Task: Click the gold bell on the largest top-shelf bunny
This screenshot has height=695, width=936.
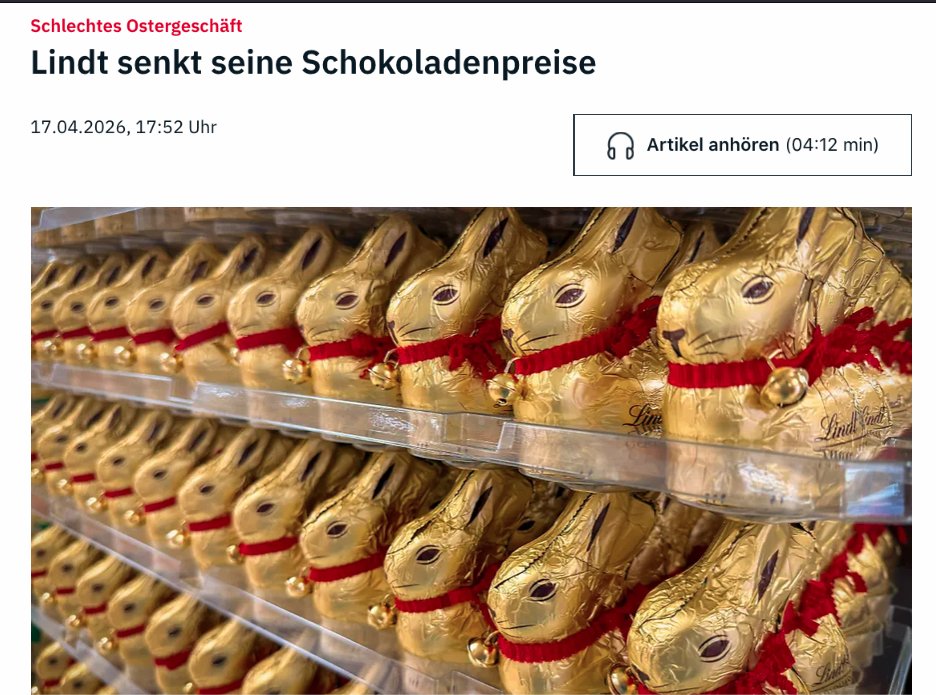Action: 784,386
